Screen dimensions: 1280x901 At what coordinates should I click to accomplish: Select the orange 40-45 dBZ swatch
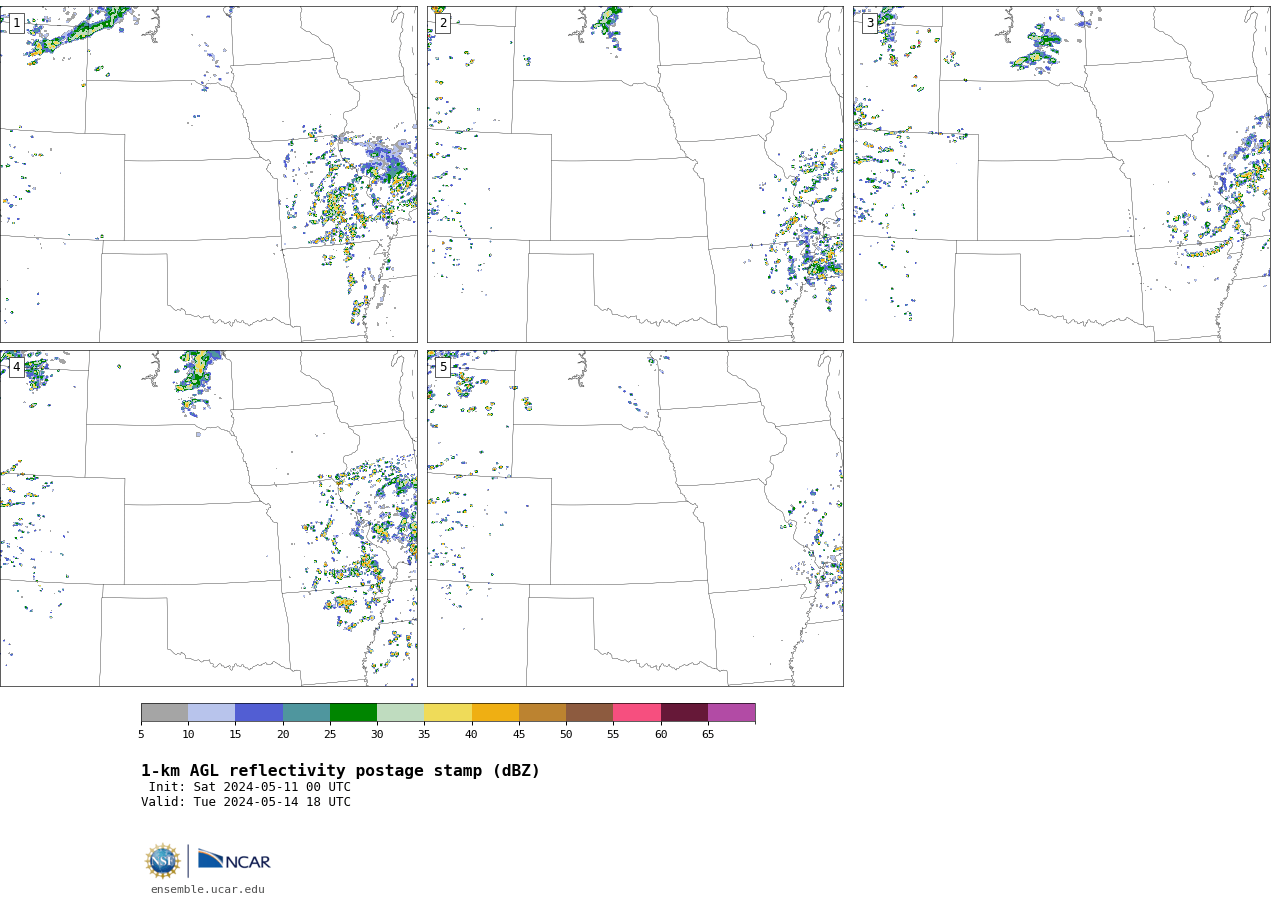click(495, 713)
